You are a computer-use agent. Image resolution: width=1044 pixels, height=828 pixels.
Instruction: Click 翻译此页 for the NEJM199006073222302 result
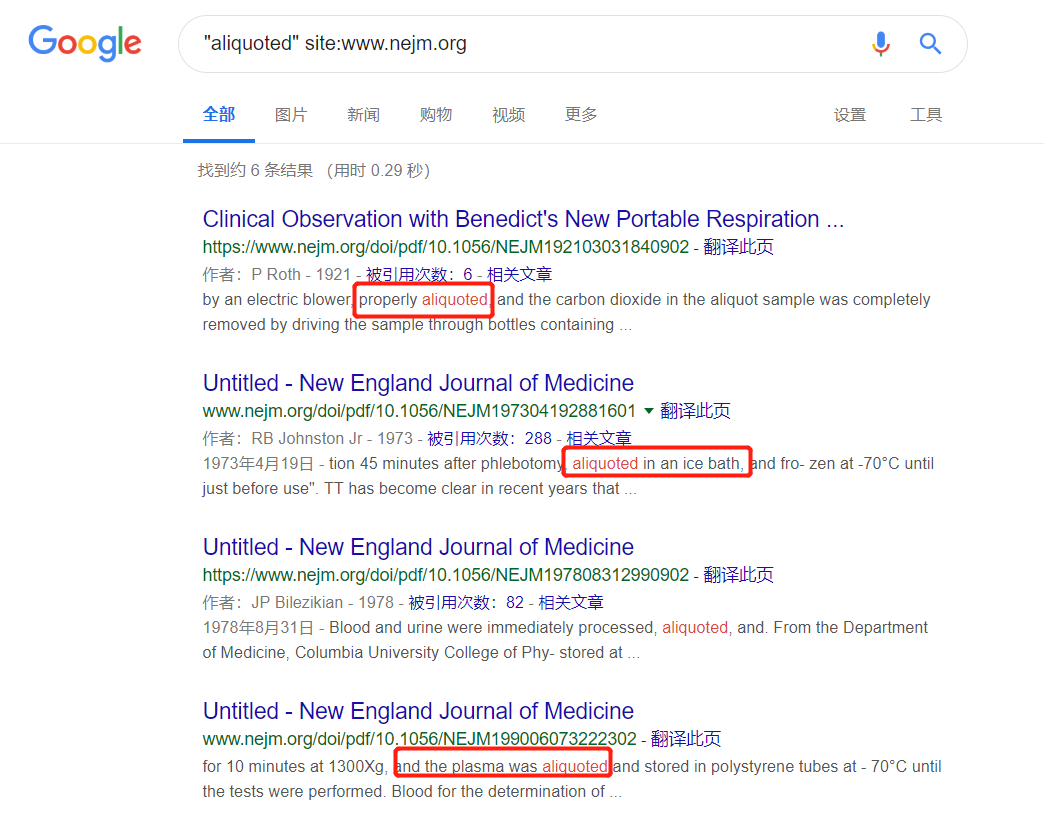pyautogui.click(x=686, y=739)
